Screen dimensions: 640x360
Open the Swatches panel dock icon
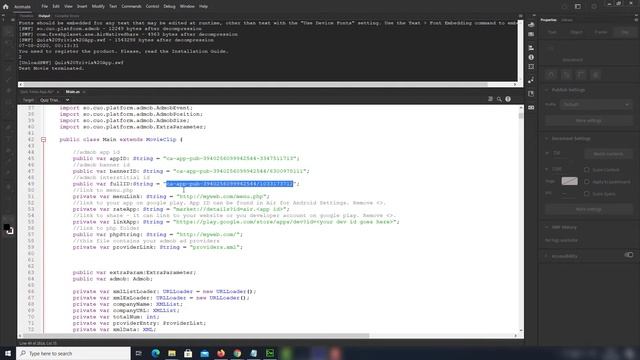pyautogui.click(x=531, y=34)
